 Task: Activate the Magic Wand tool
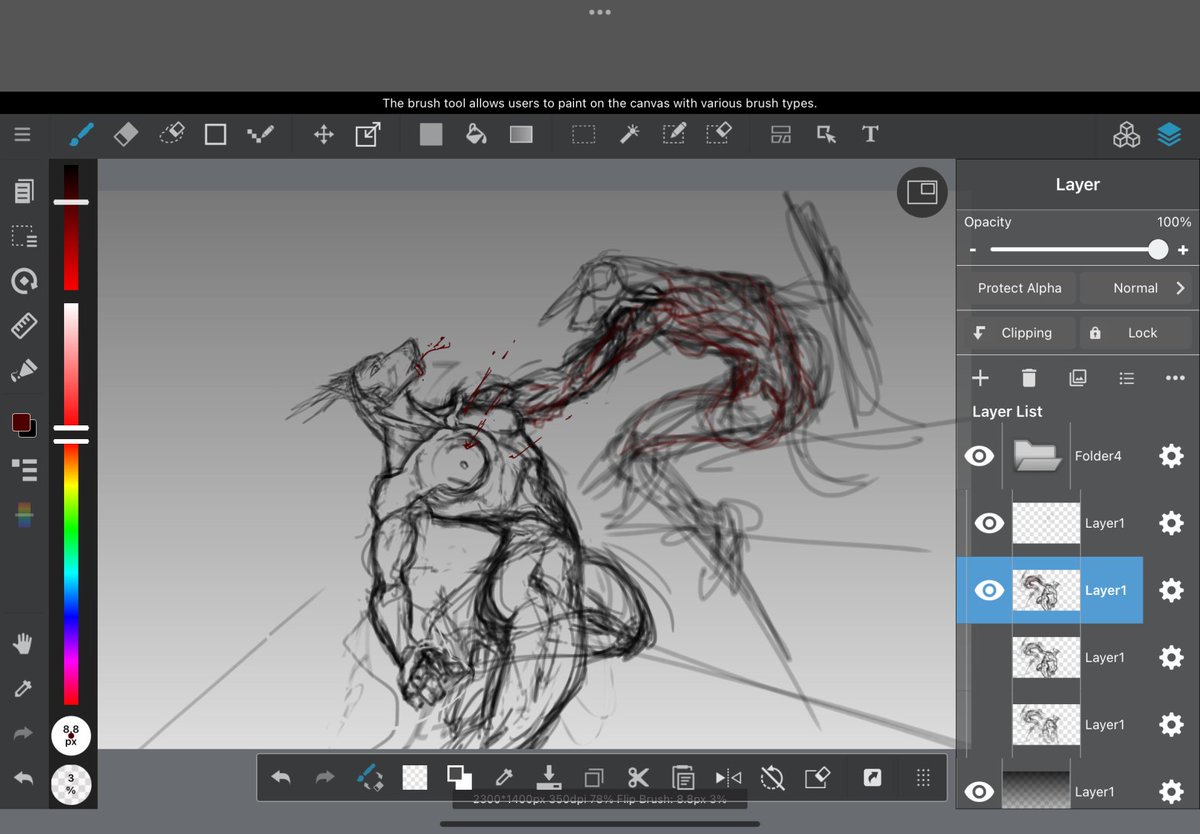coord(629,134)
